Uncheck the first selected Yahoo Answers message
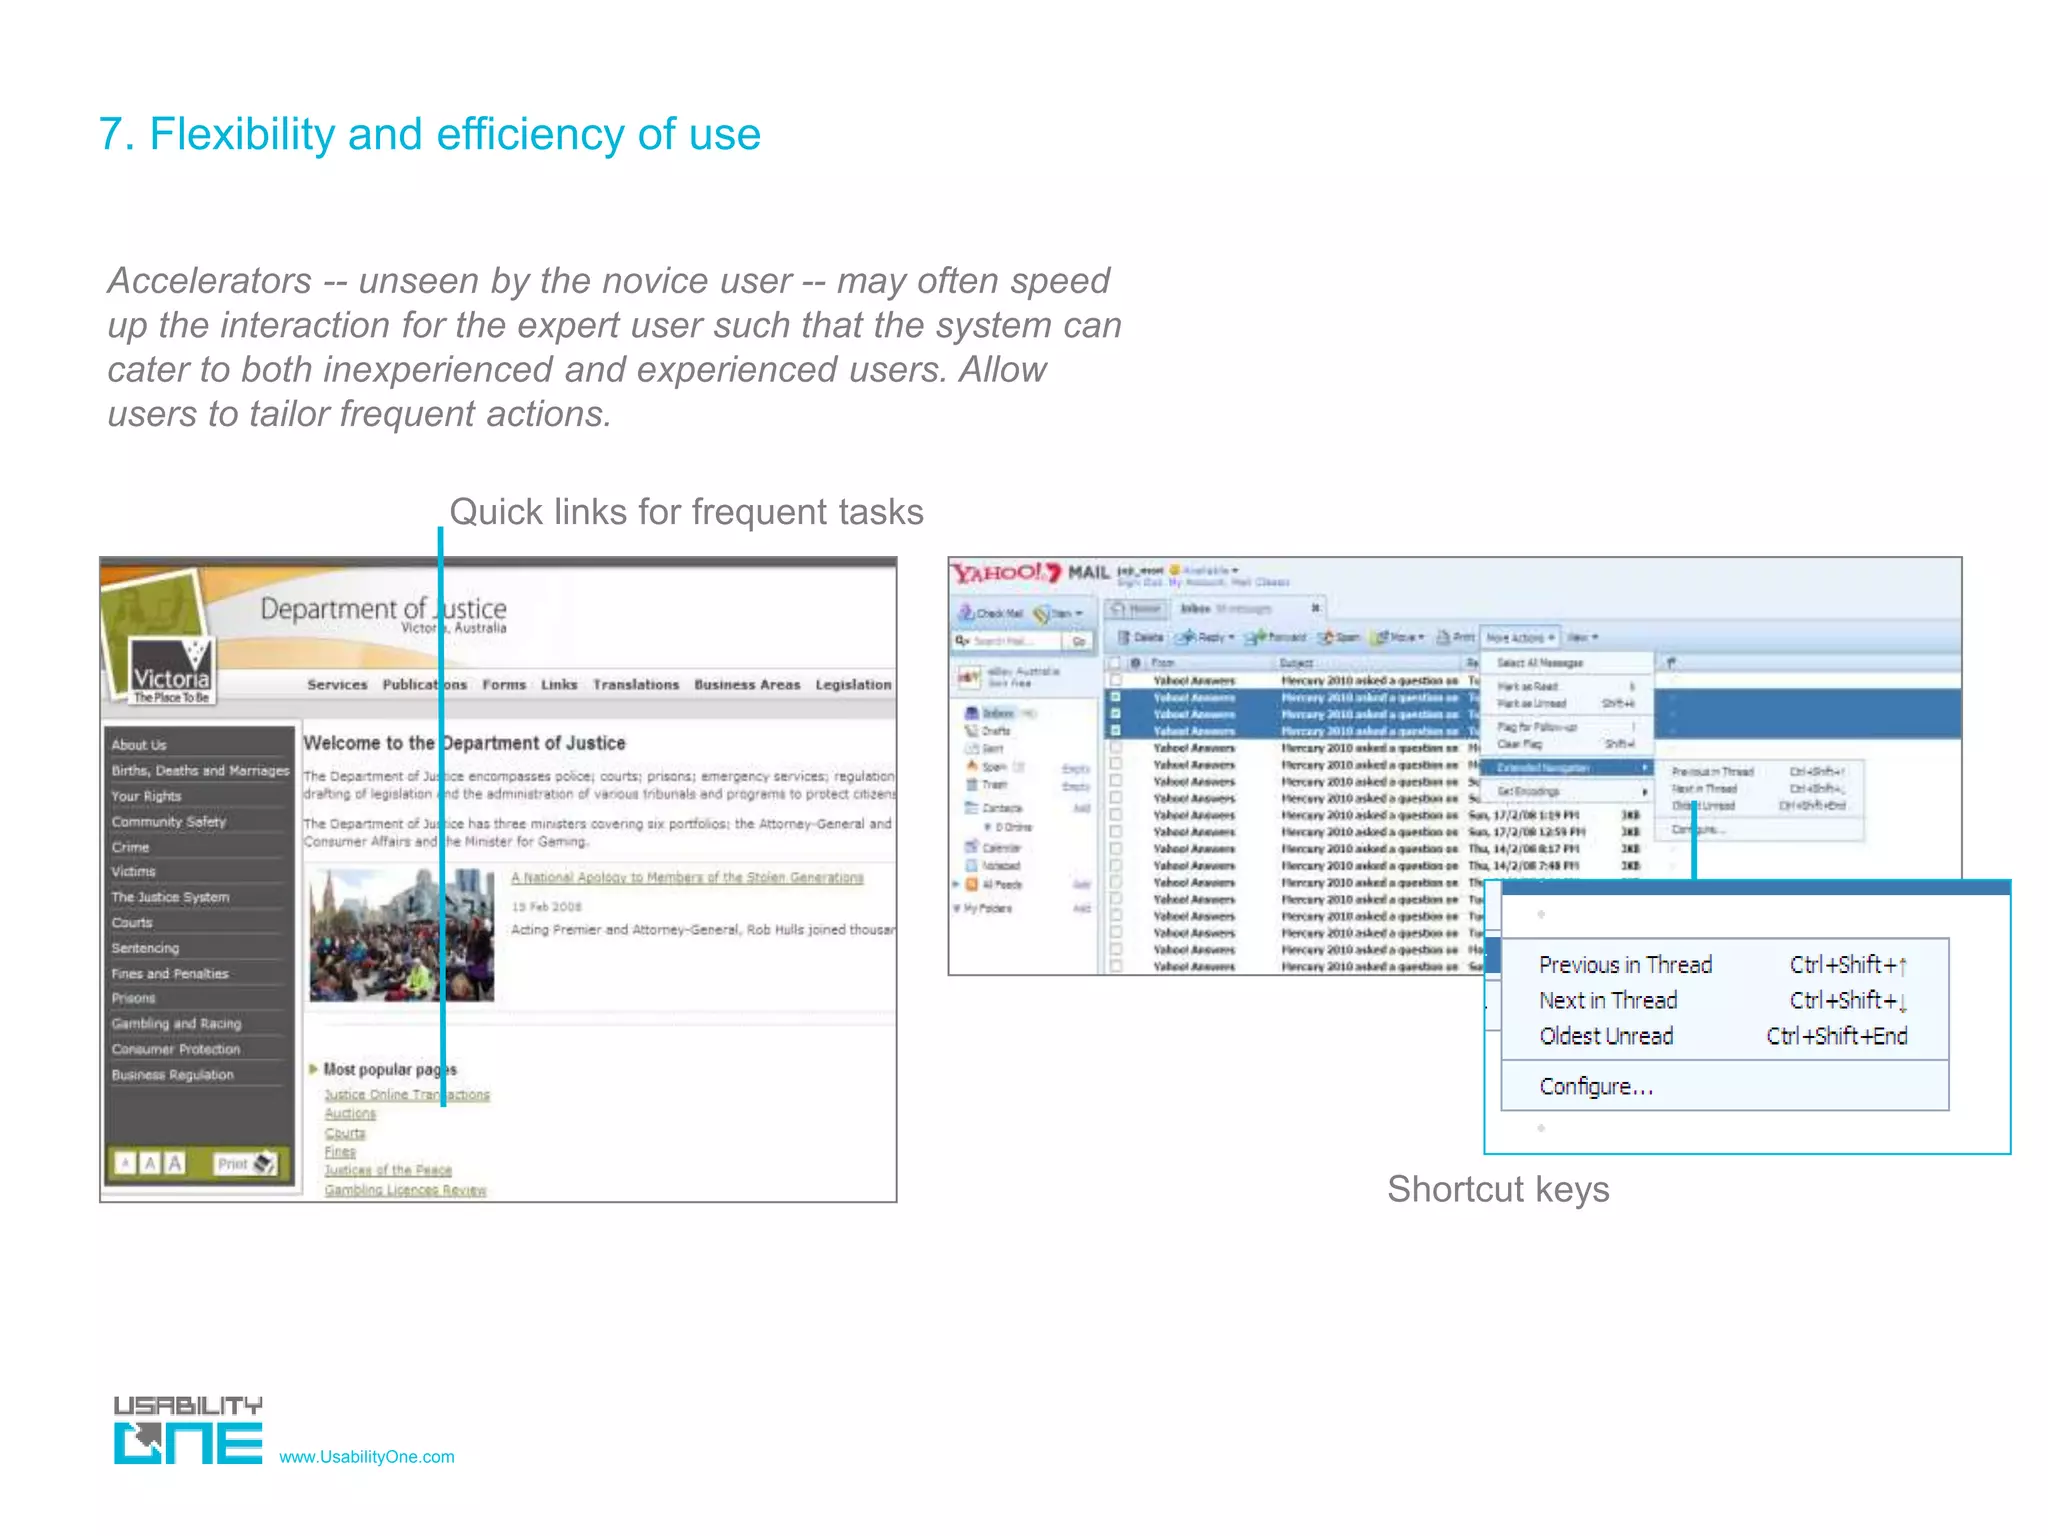This screenshot has height=1536, width=2048. coord(1116,697)
